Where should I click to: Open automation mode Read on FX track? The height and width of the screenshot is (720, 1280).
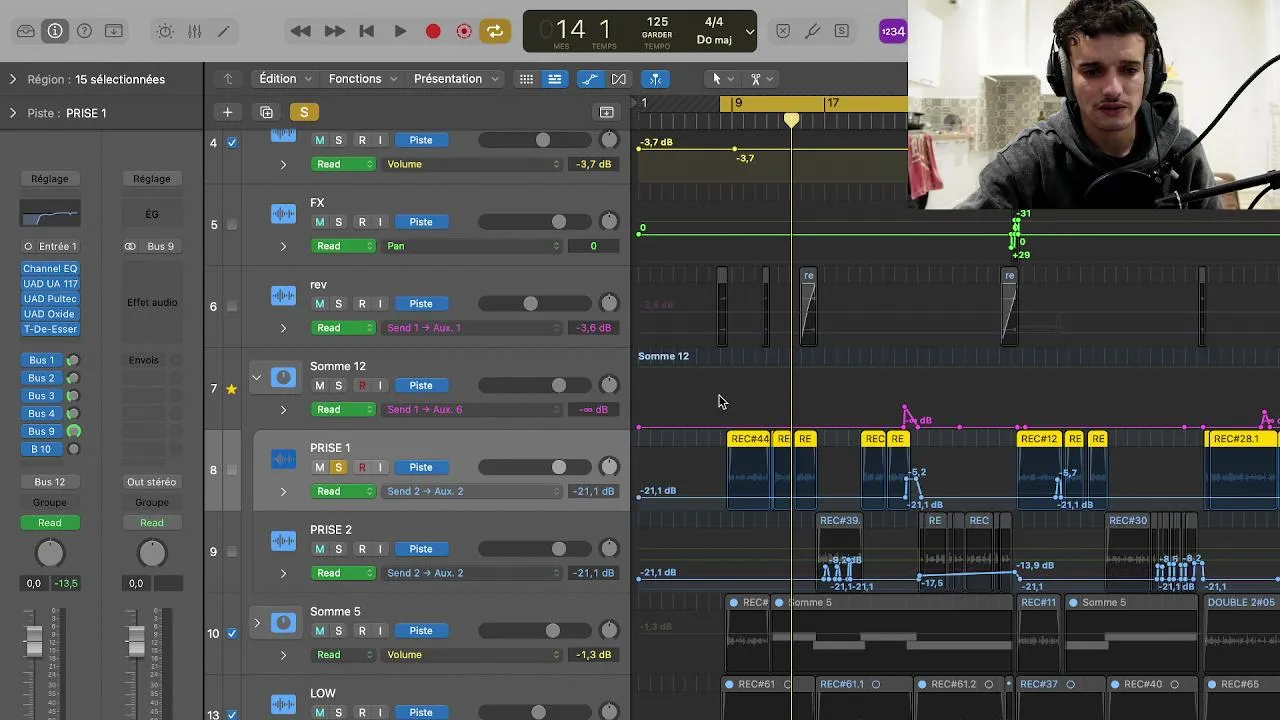click(x=343, y=246)
